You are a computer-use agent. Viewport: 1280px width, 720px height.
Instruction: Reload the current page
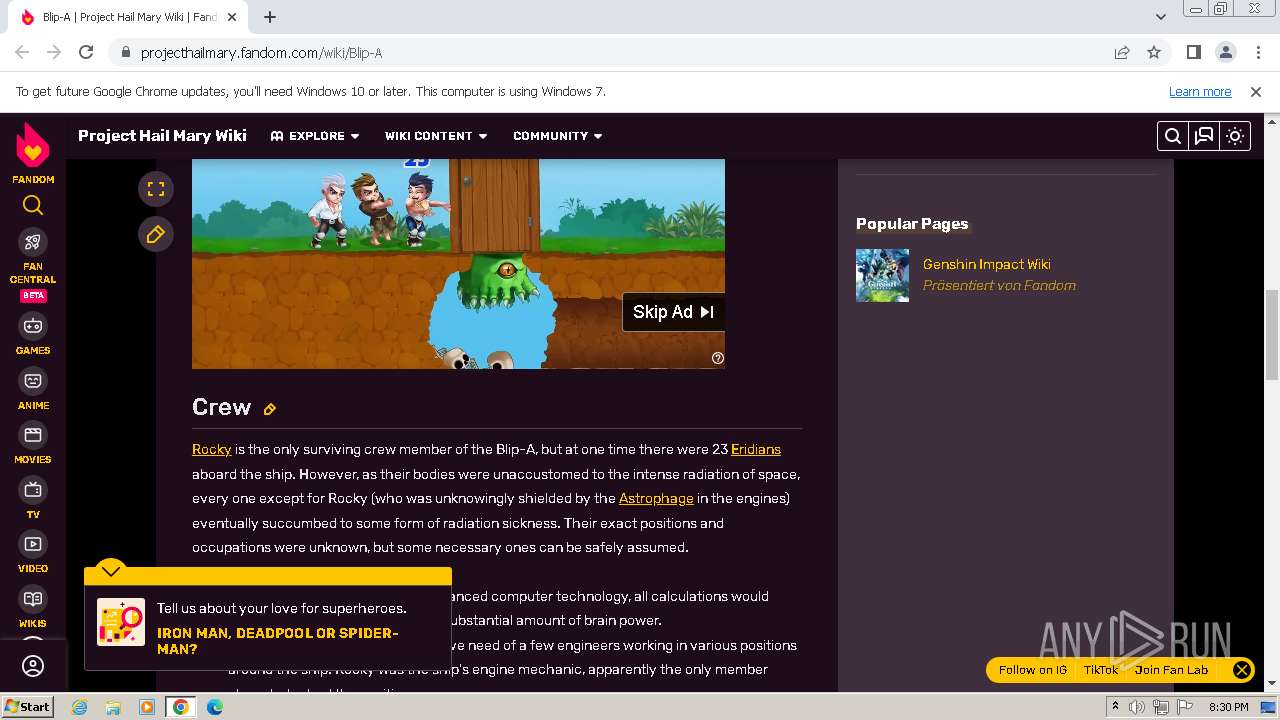86,52
